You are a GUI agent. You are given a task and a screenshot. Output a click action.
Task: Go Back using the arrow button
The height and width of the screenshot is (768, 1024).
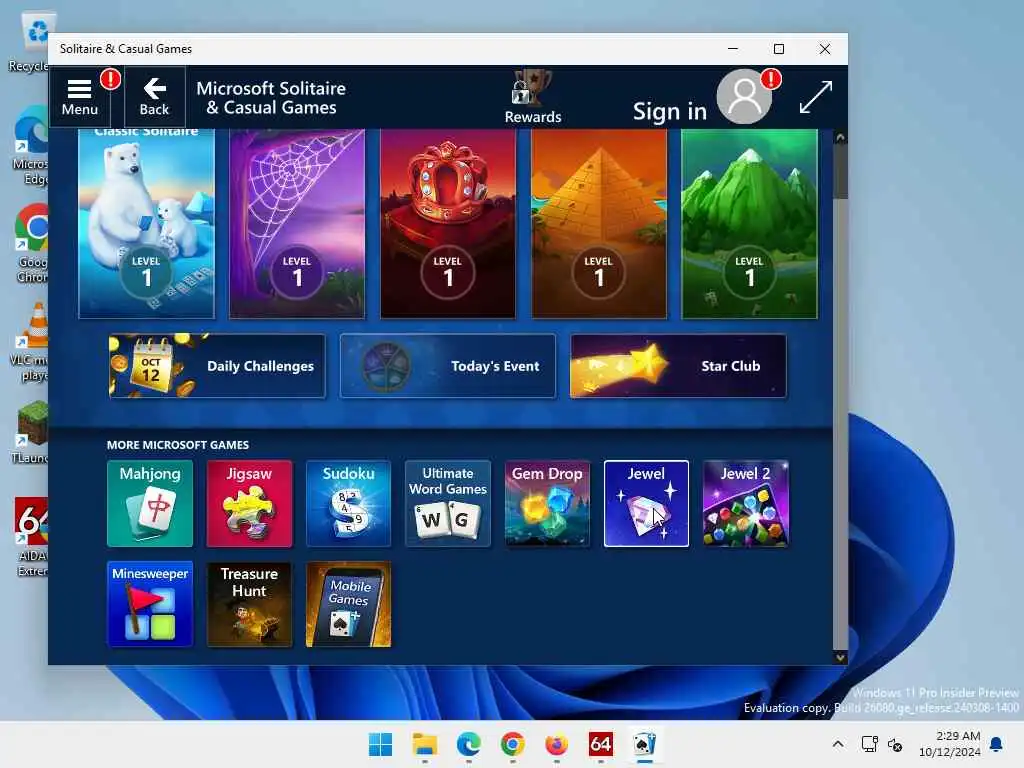(x=154, y=97)
